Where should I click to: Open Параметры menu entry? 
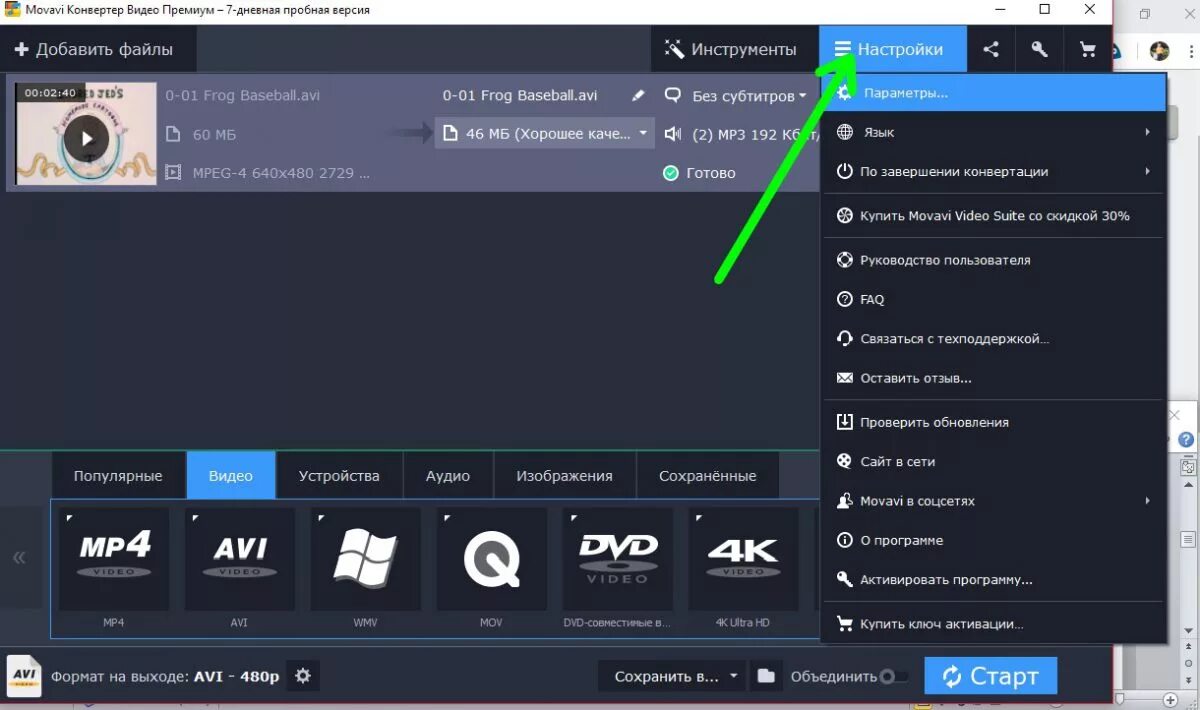pyautogui.click(x=995, y=92)
